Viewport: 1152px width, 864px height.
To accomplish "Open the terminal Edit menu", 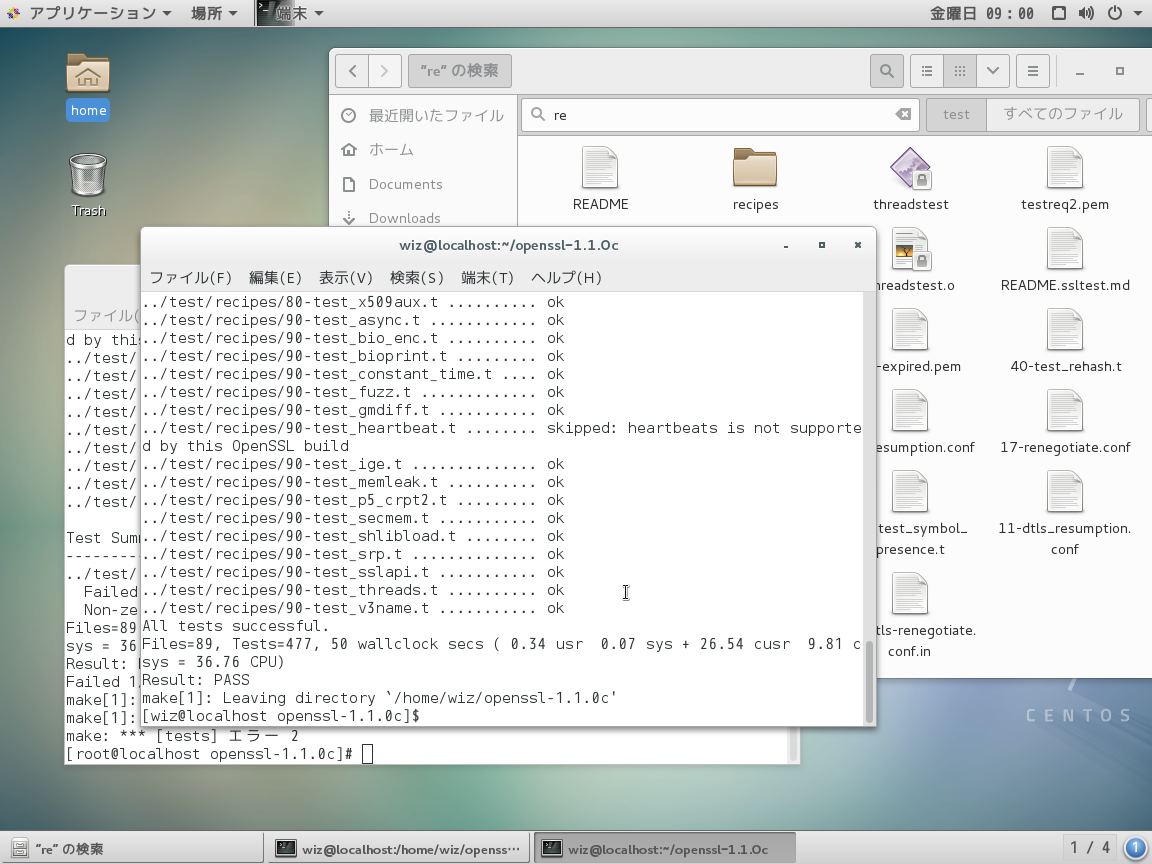I will [275, 278].
